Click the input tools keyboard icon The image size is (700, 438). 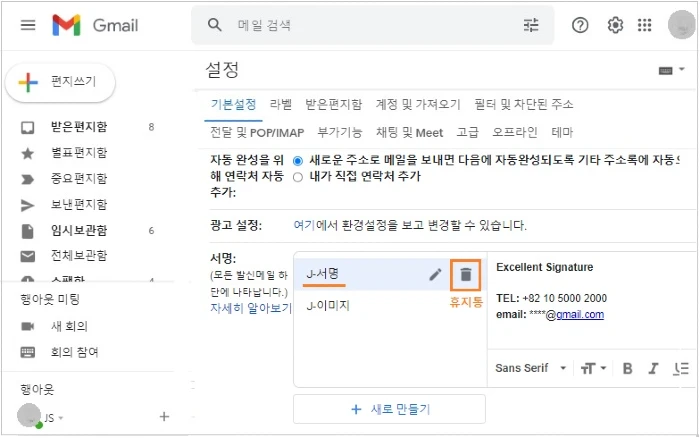coord(666,71)
